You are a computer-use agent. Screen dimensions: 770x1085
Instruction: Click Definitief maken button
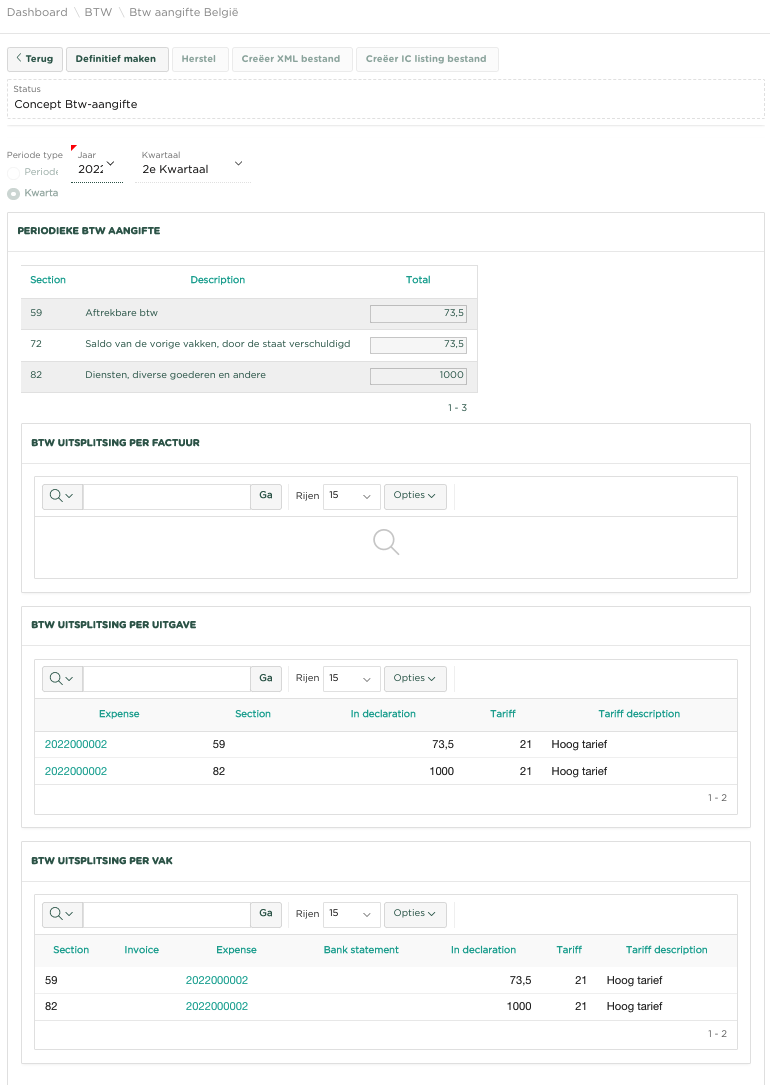117,59
